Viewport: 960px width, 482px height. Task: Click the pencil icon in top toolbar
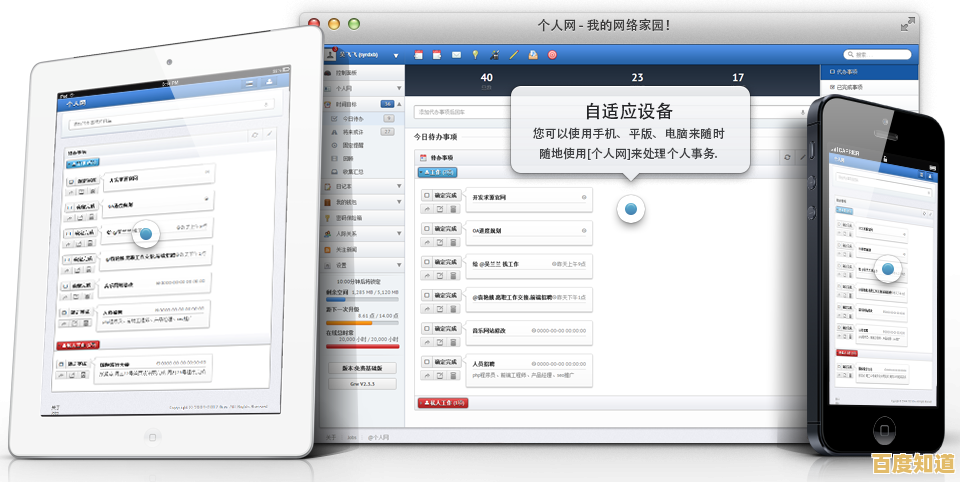tap(514, 54)
